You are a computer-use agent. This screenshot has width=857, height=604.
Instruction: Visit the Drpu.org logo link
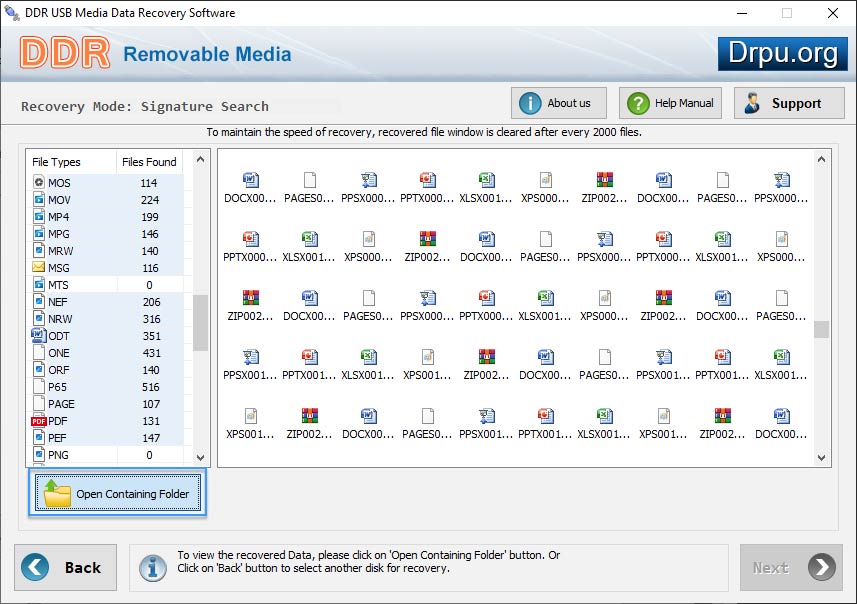(783, 54)
